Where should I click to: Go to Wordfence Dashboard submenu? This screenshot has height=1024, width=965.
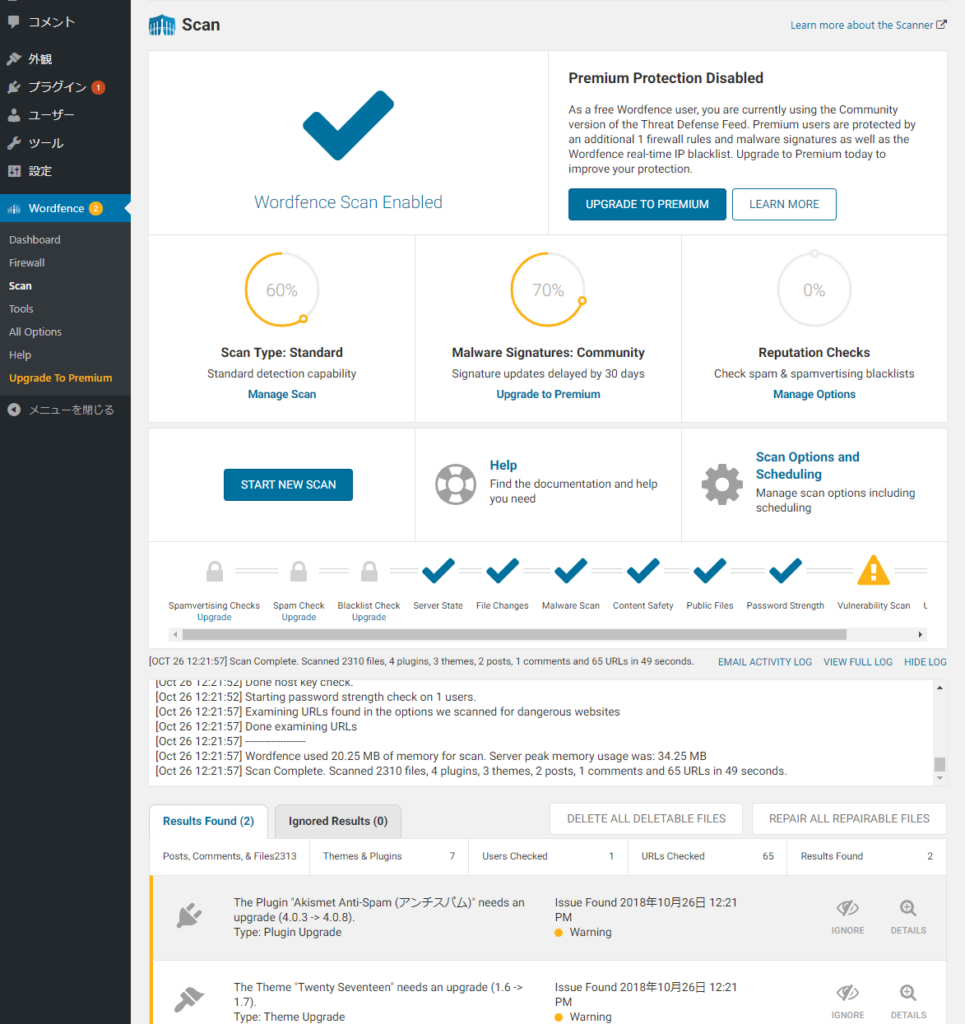[35, 240]
